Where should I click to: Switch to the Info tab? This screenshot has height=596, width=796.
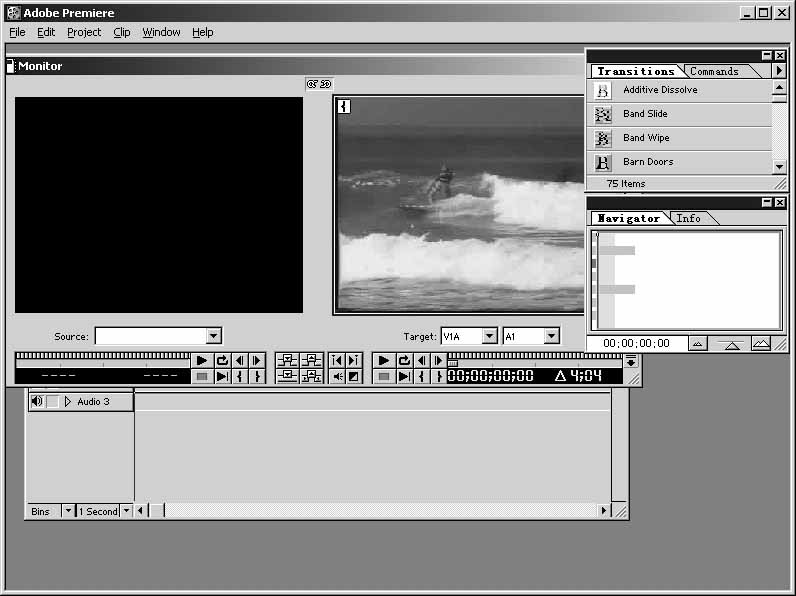tap(689, 218)
